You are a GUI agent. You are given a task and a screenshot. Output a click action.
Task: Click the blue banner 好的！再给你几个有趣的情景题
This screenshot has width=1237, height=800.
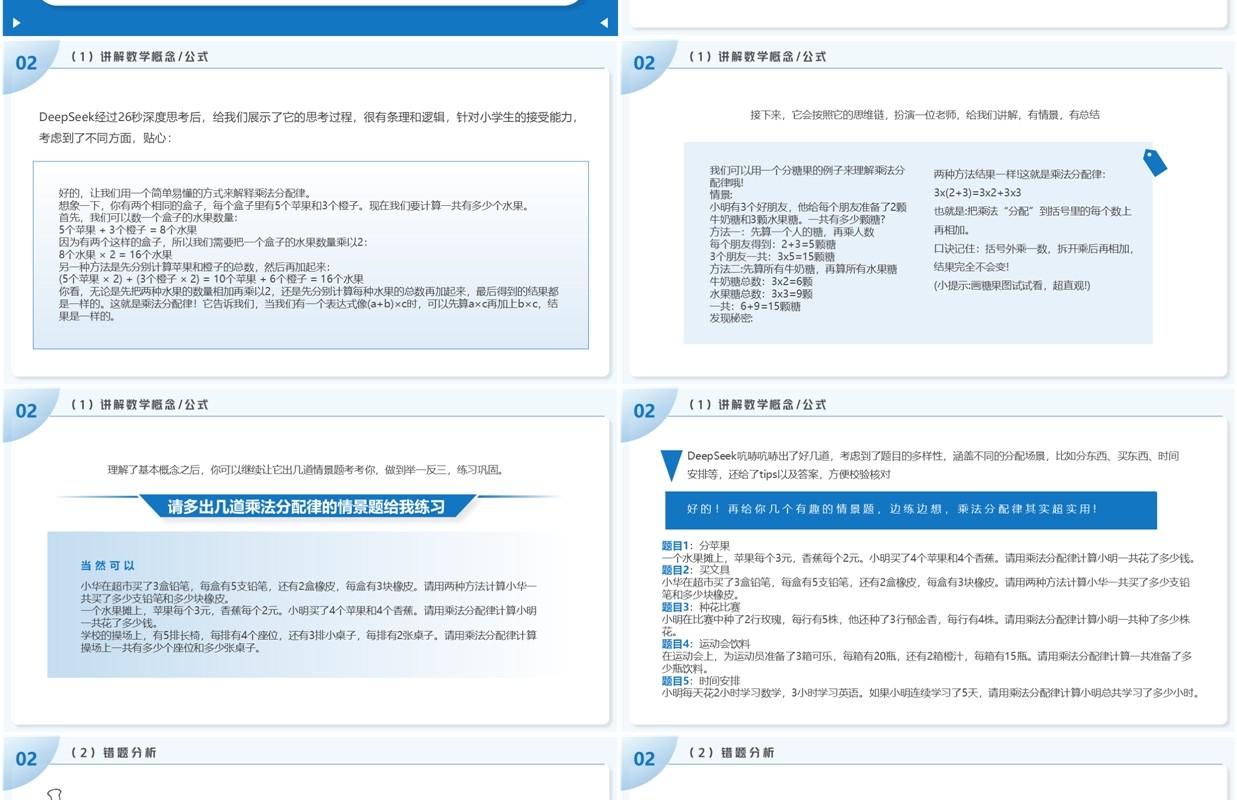910,510
